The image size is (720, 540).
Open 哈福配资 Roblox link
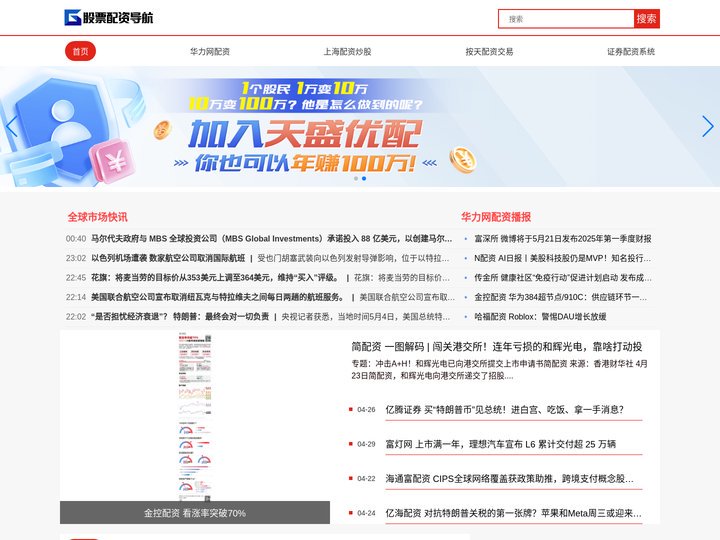540,316
